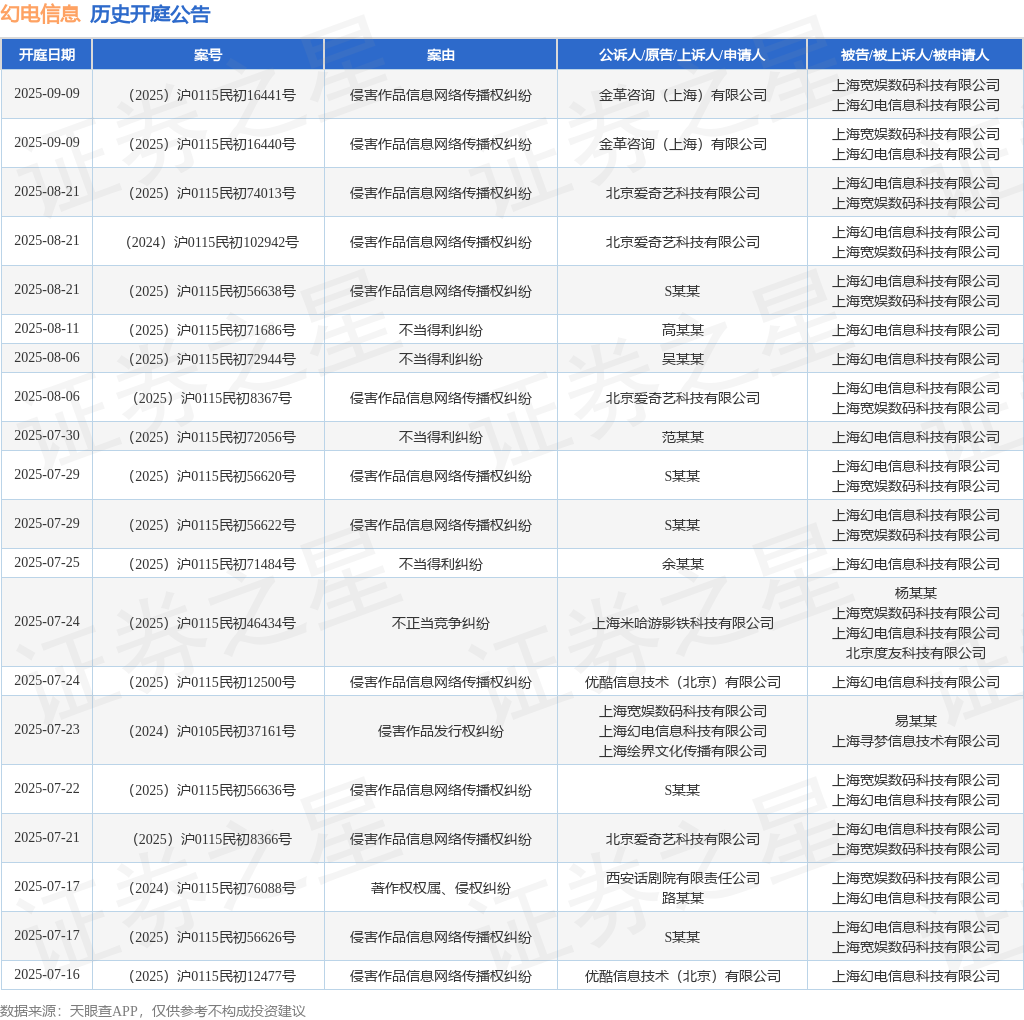
Task: Click the 幻电信息 title text
Action: pyautogui.click(x=40, y=14)
